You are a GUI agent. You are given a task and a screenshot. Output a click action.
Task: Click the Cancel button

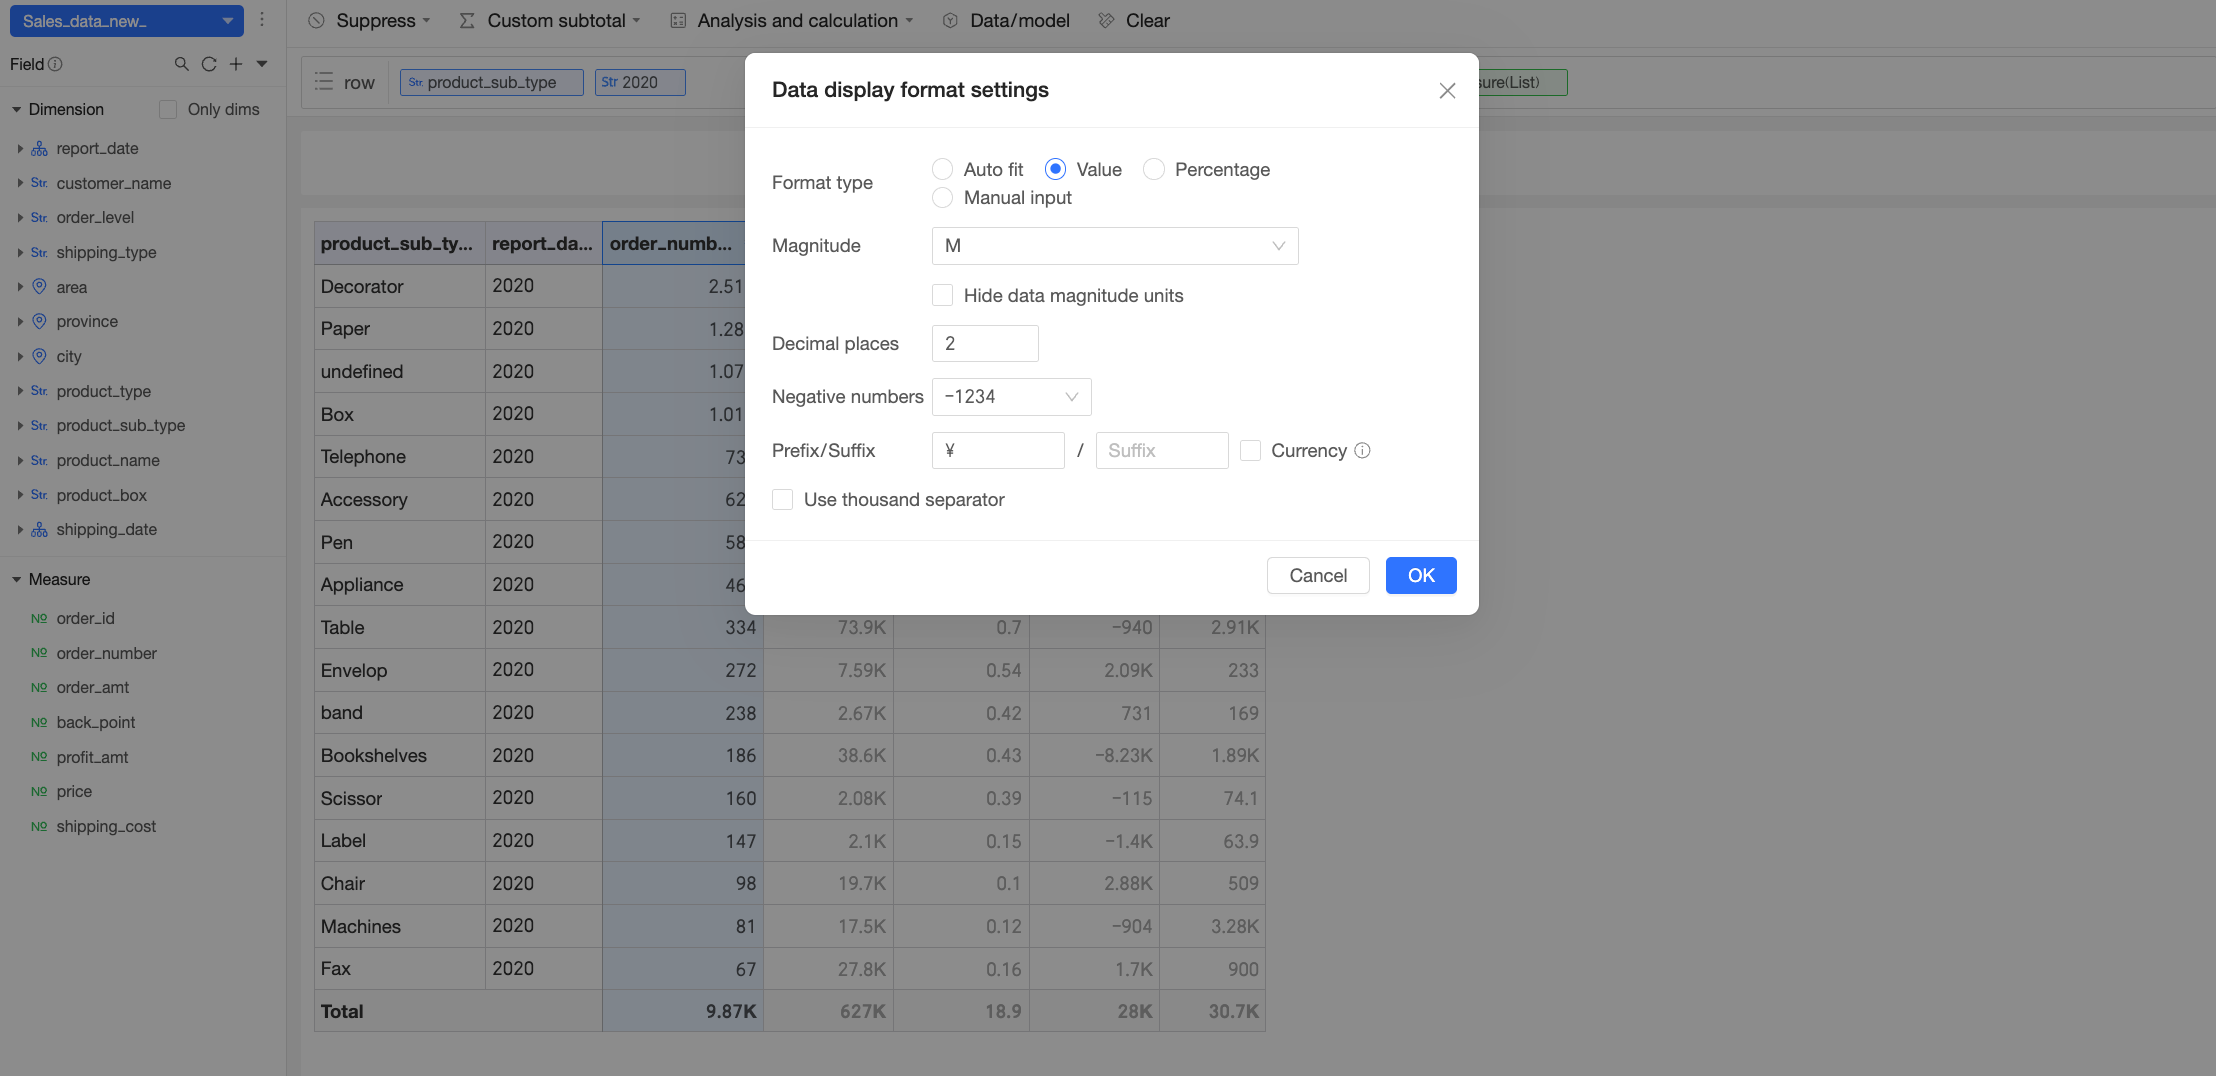1318,575
